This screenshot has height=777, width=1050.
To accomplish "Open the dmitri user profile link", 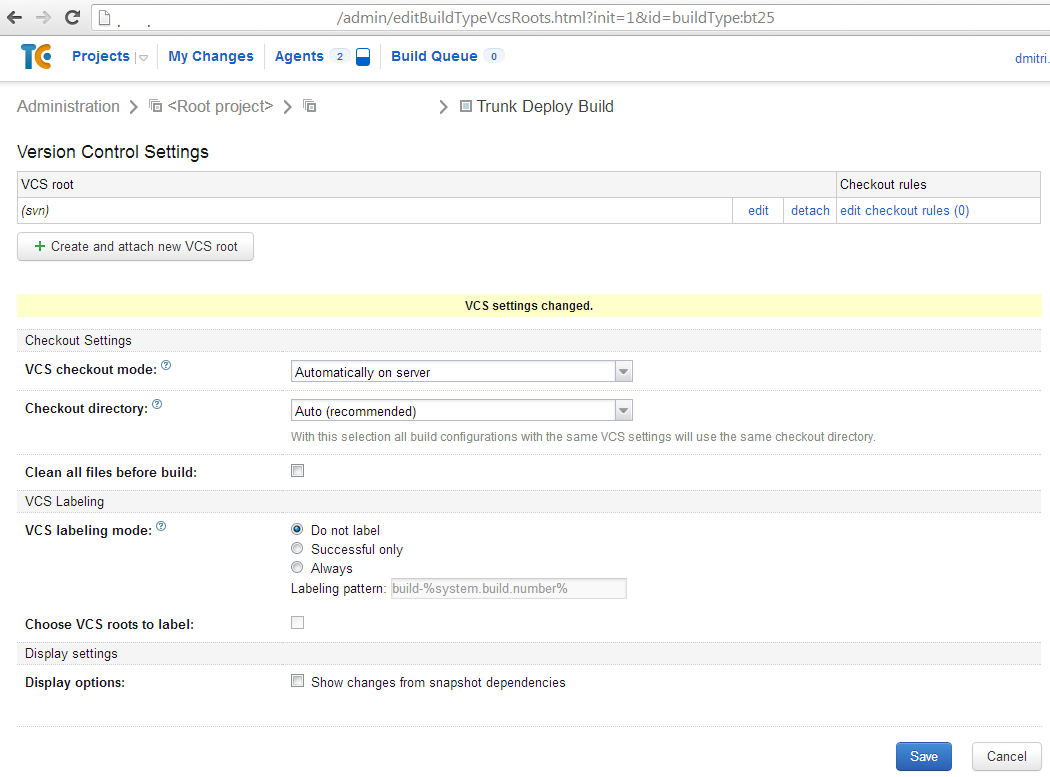I will 1032,58.
